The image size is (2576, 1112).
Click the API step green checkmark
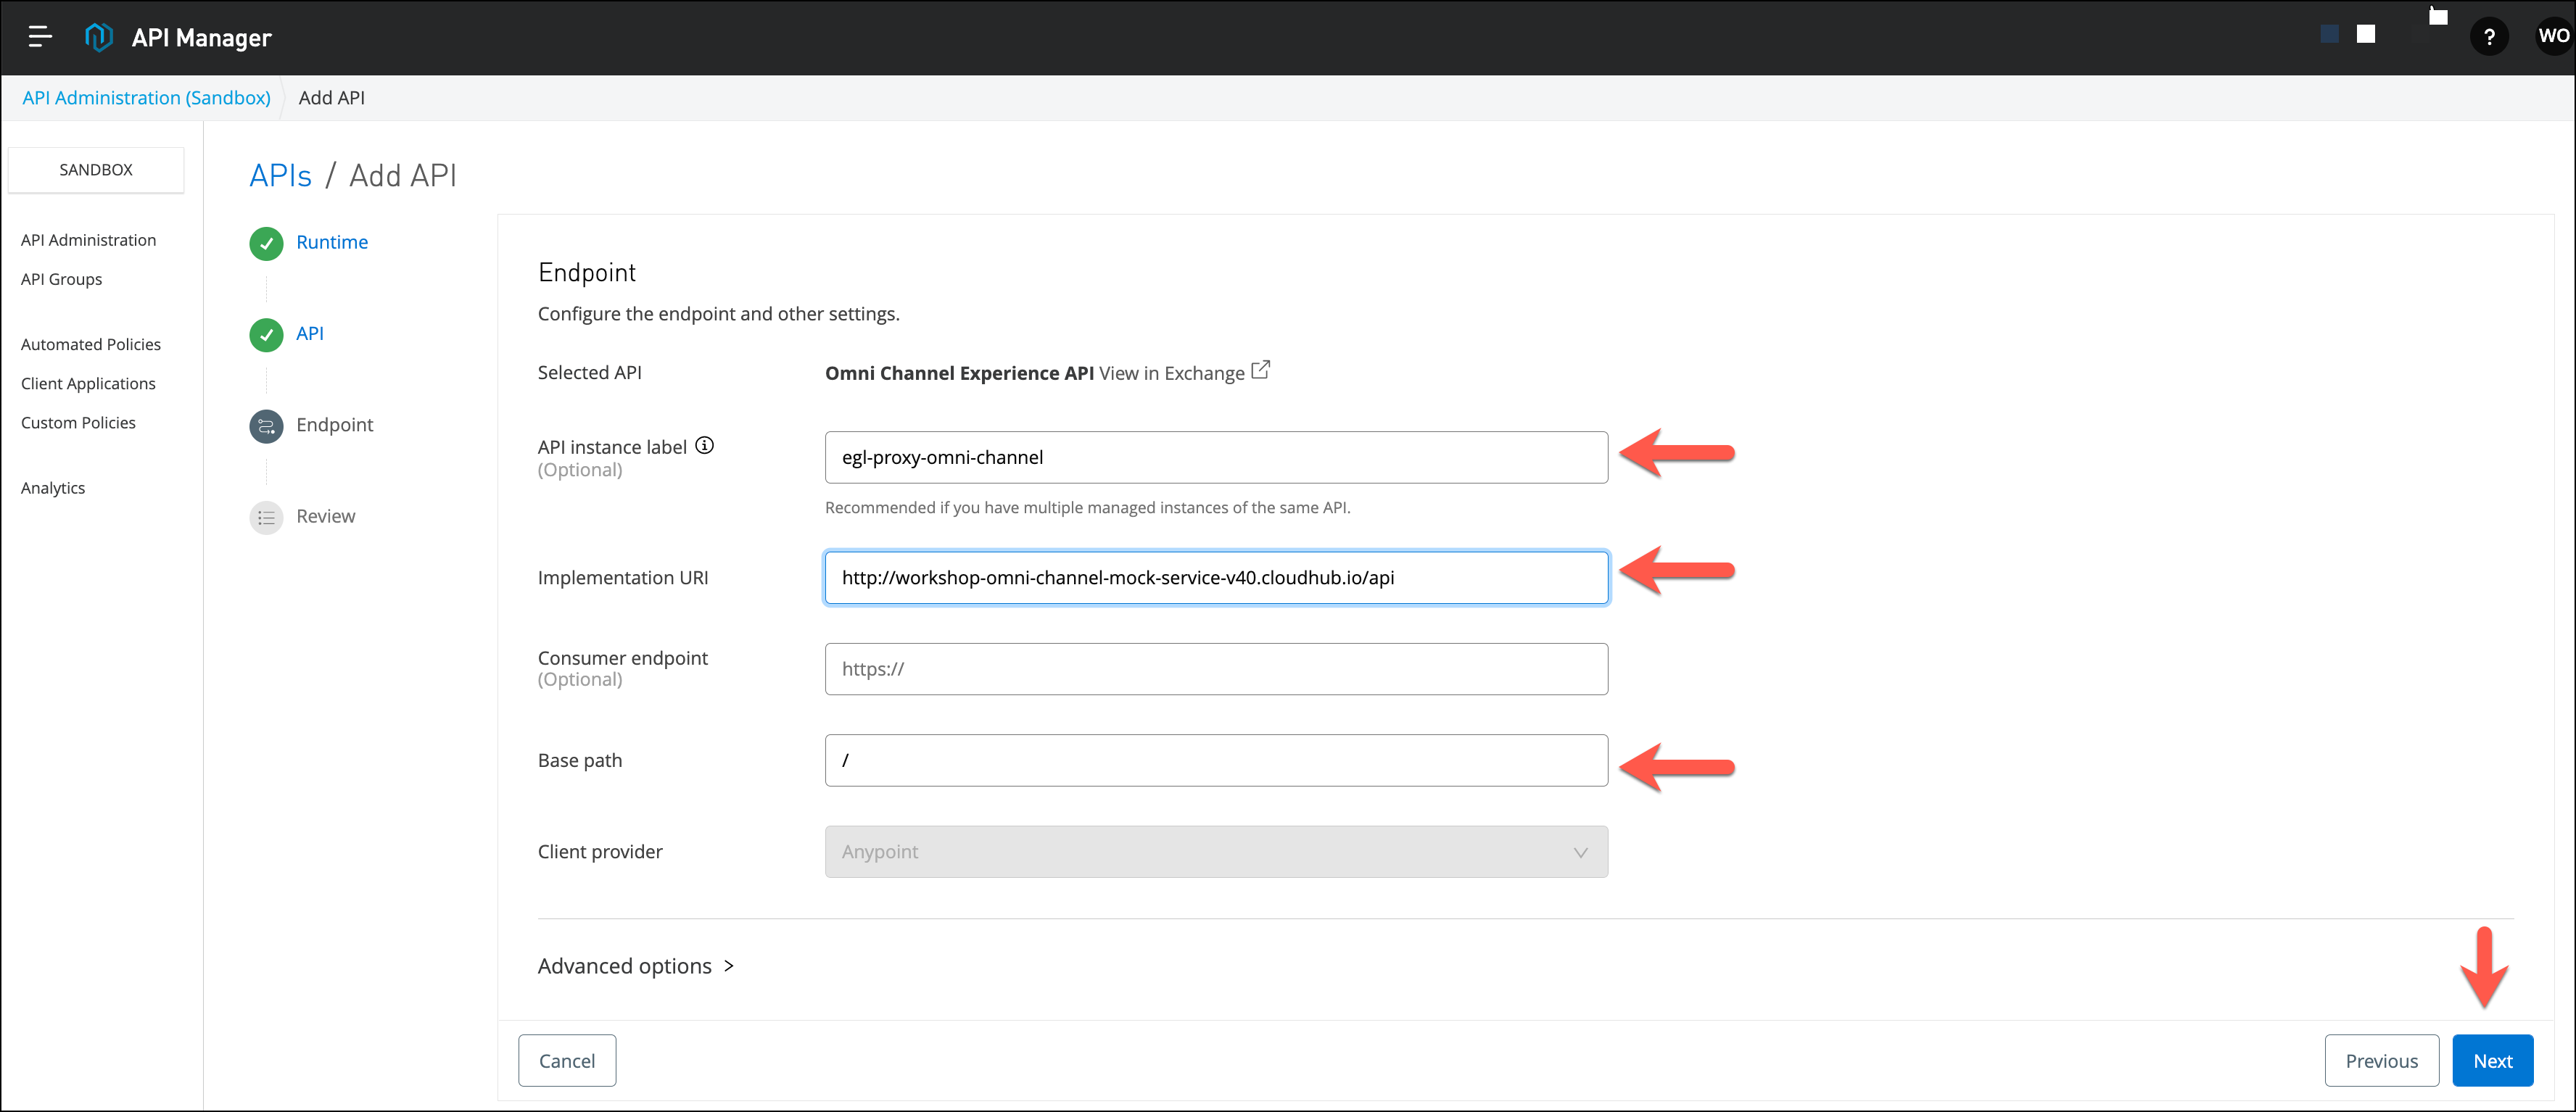tap(266, 335)
